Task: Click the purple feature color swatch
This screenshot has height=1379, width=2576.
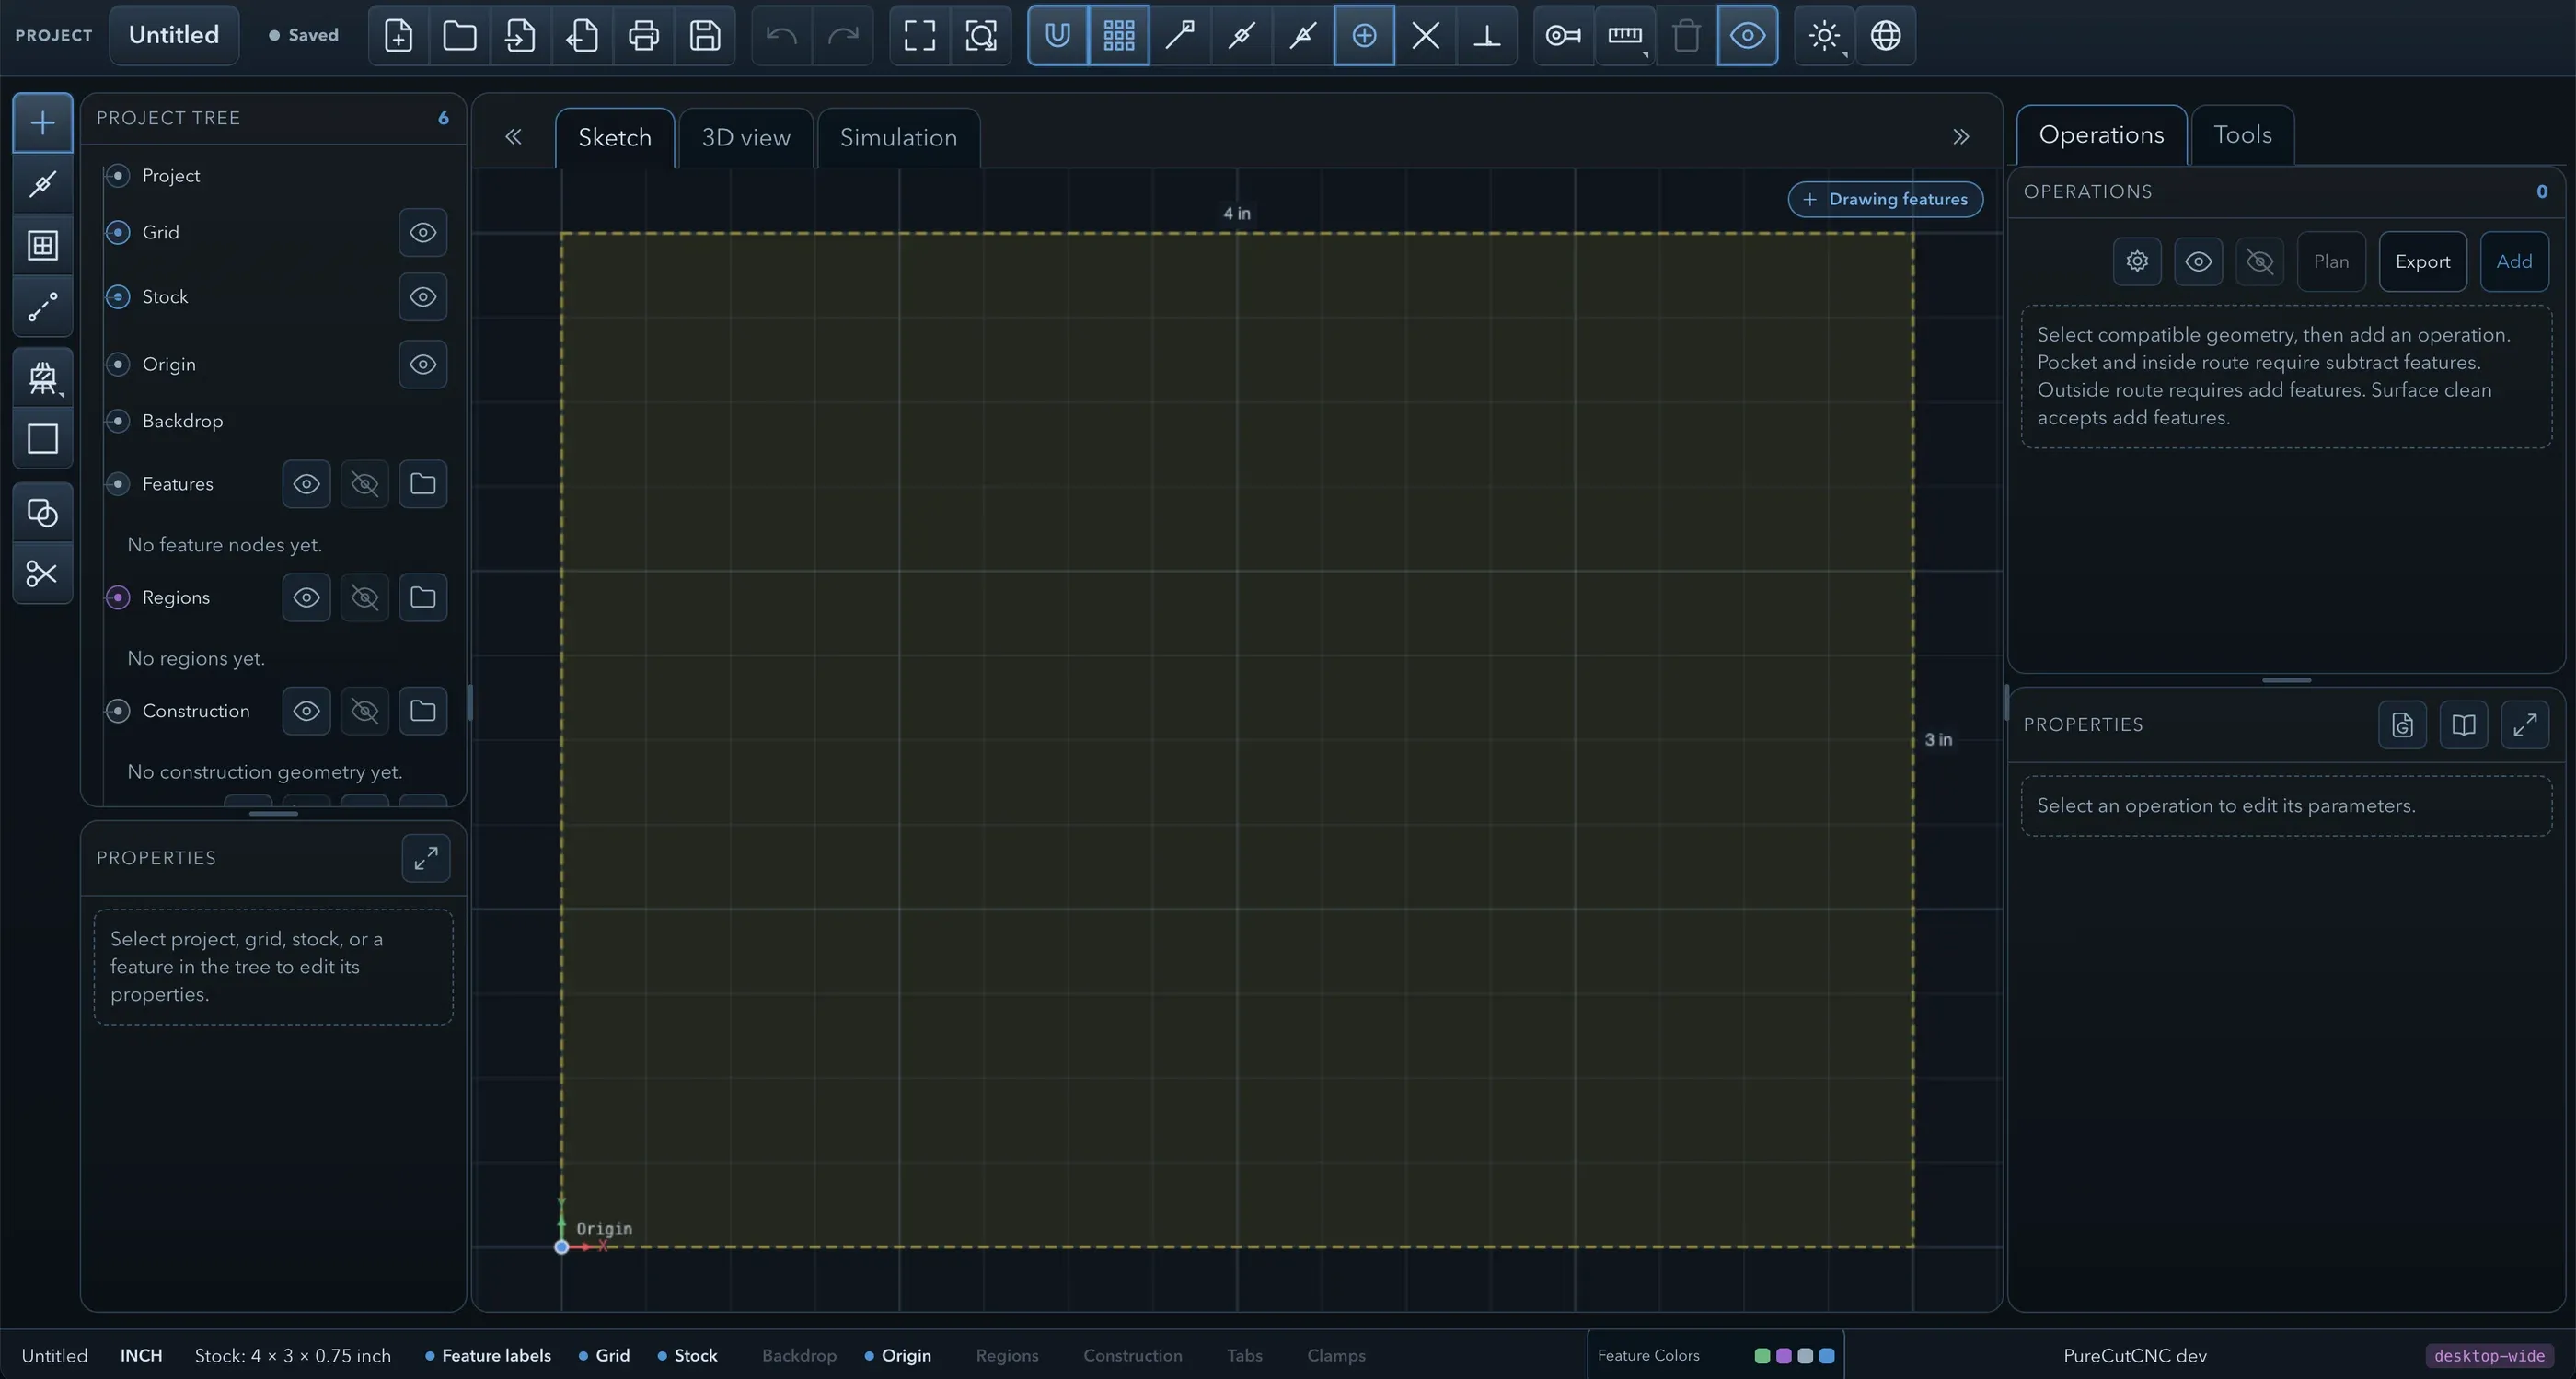Action: point(1784,1356)
